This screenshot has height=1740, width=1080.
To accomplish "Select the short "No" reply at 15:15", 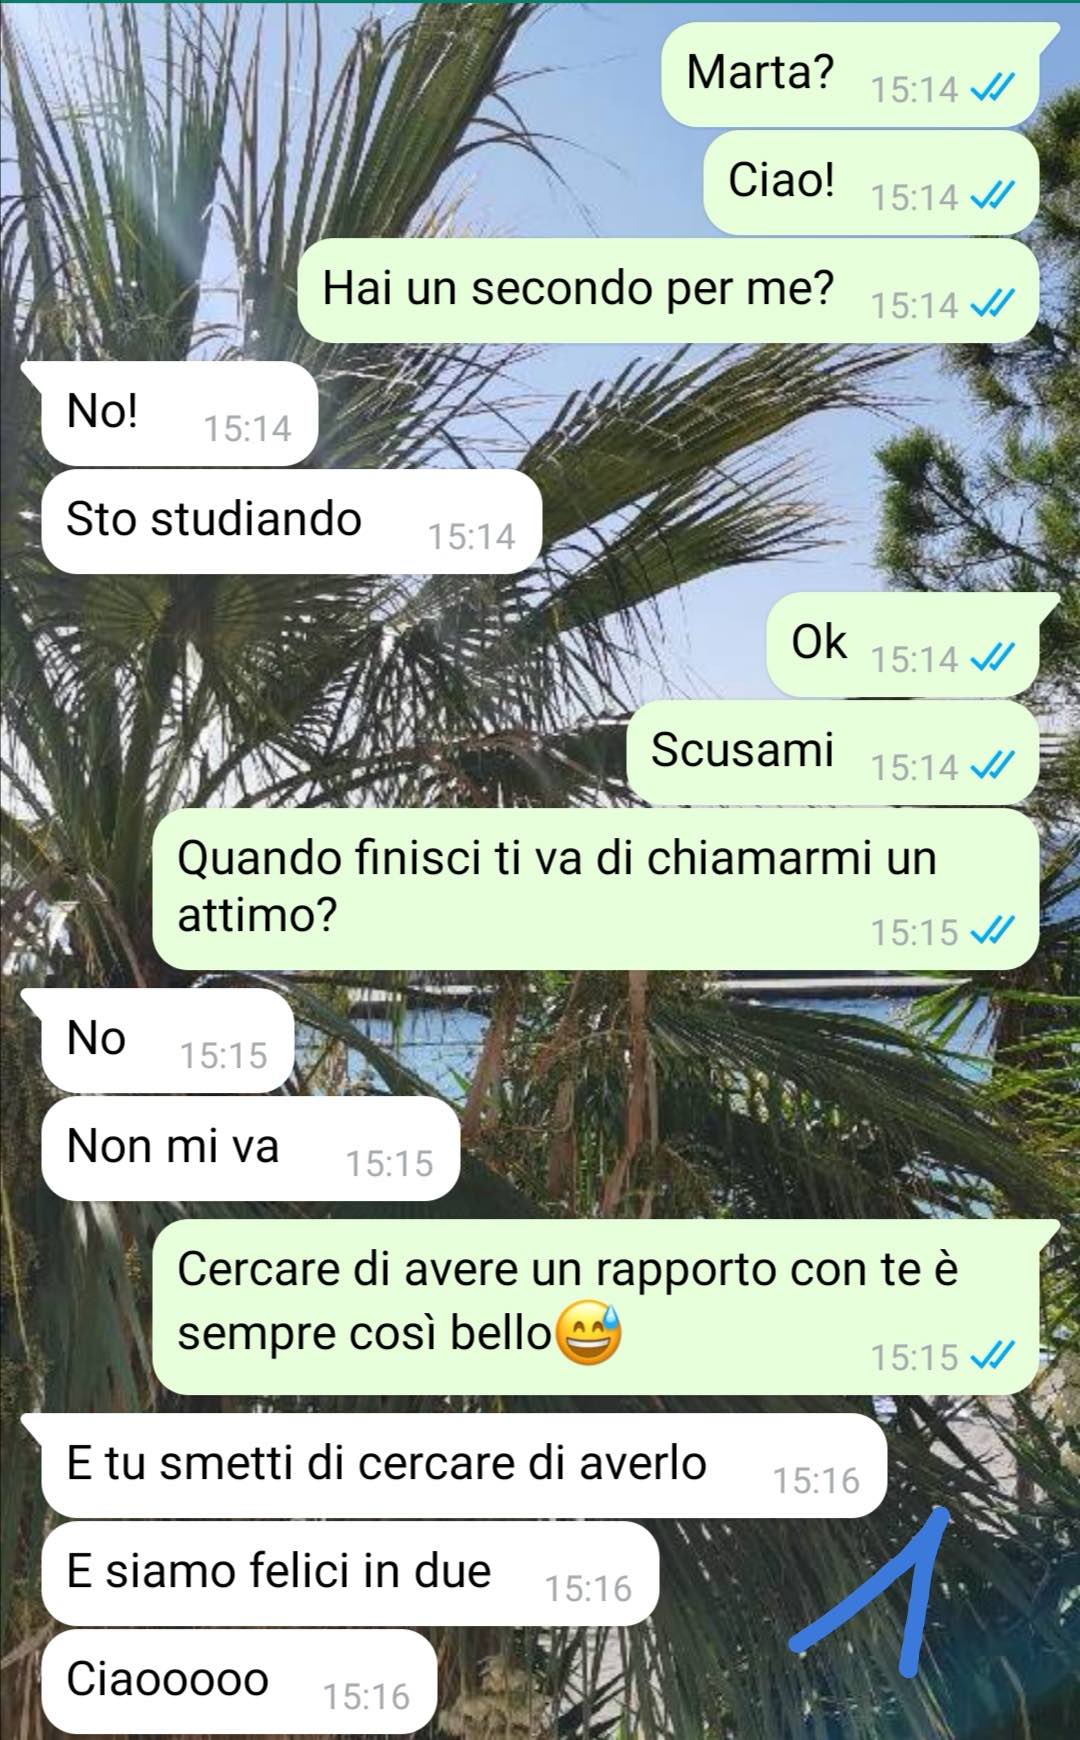I will [x=167, y=1040].
